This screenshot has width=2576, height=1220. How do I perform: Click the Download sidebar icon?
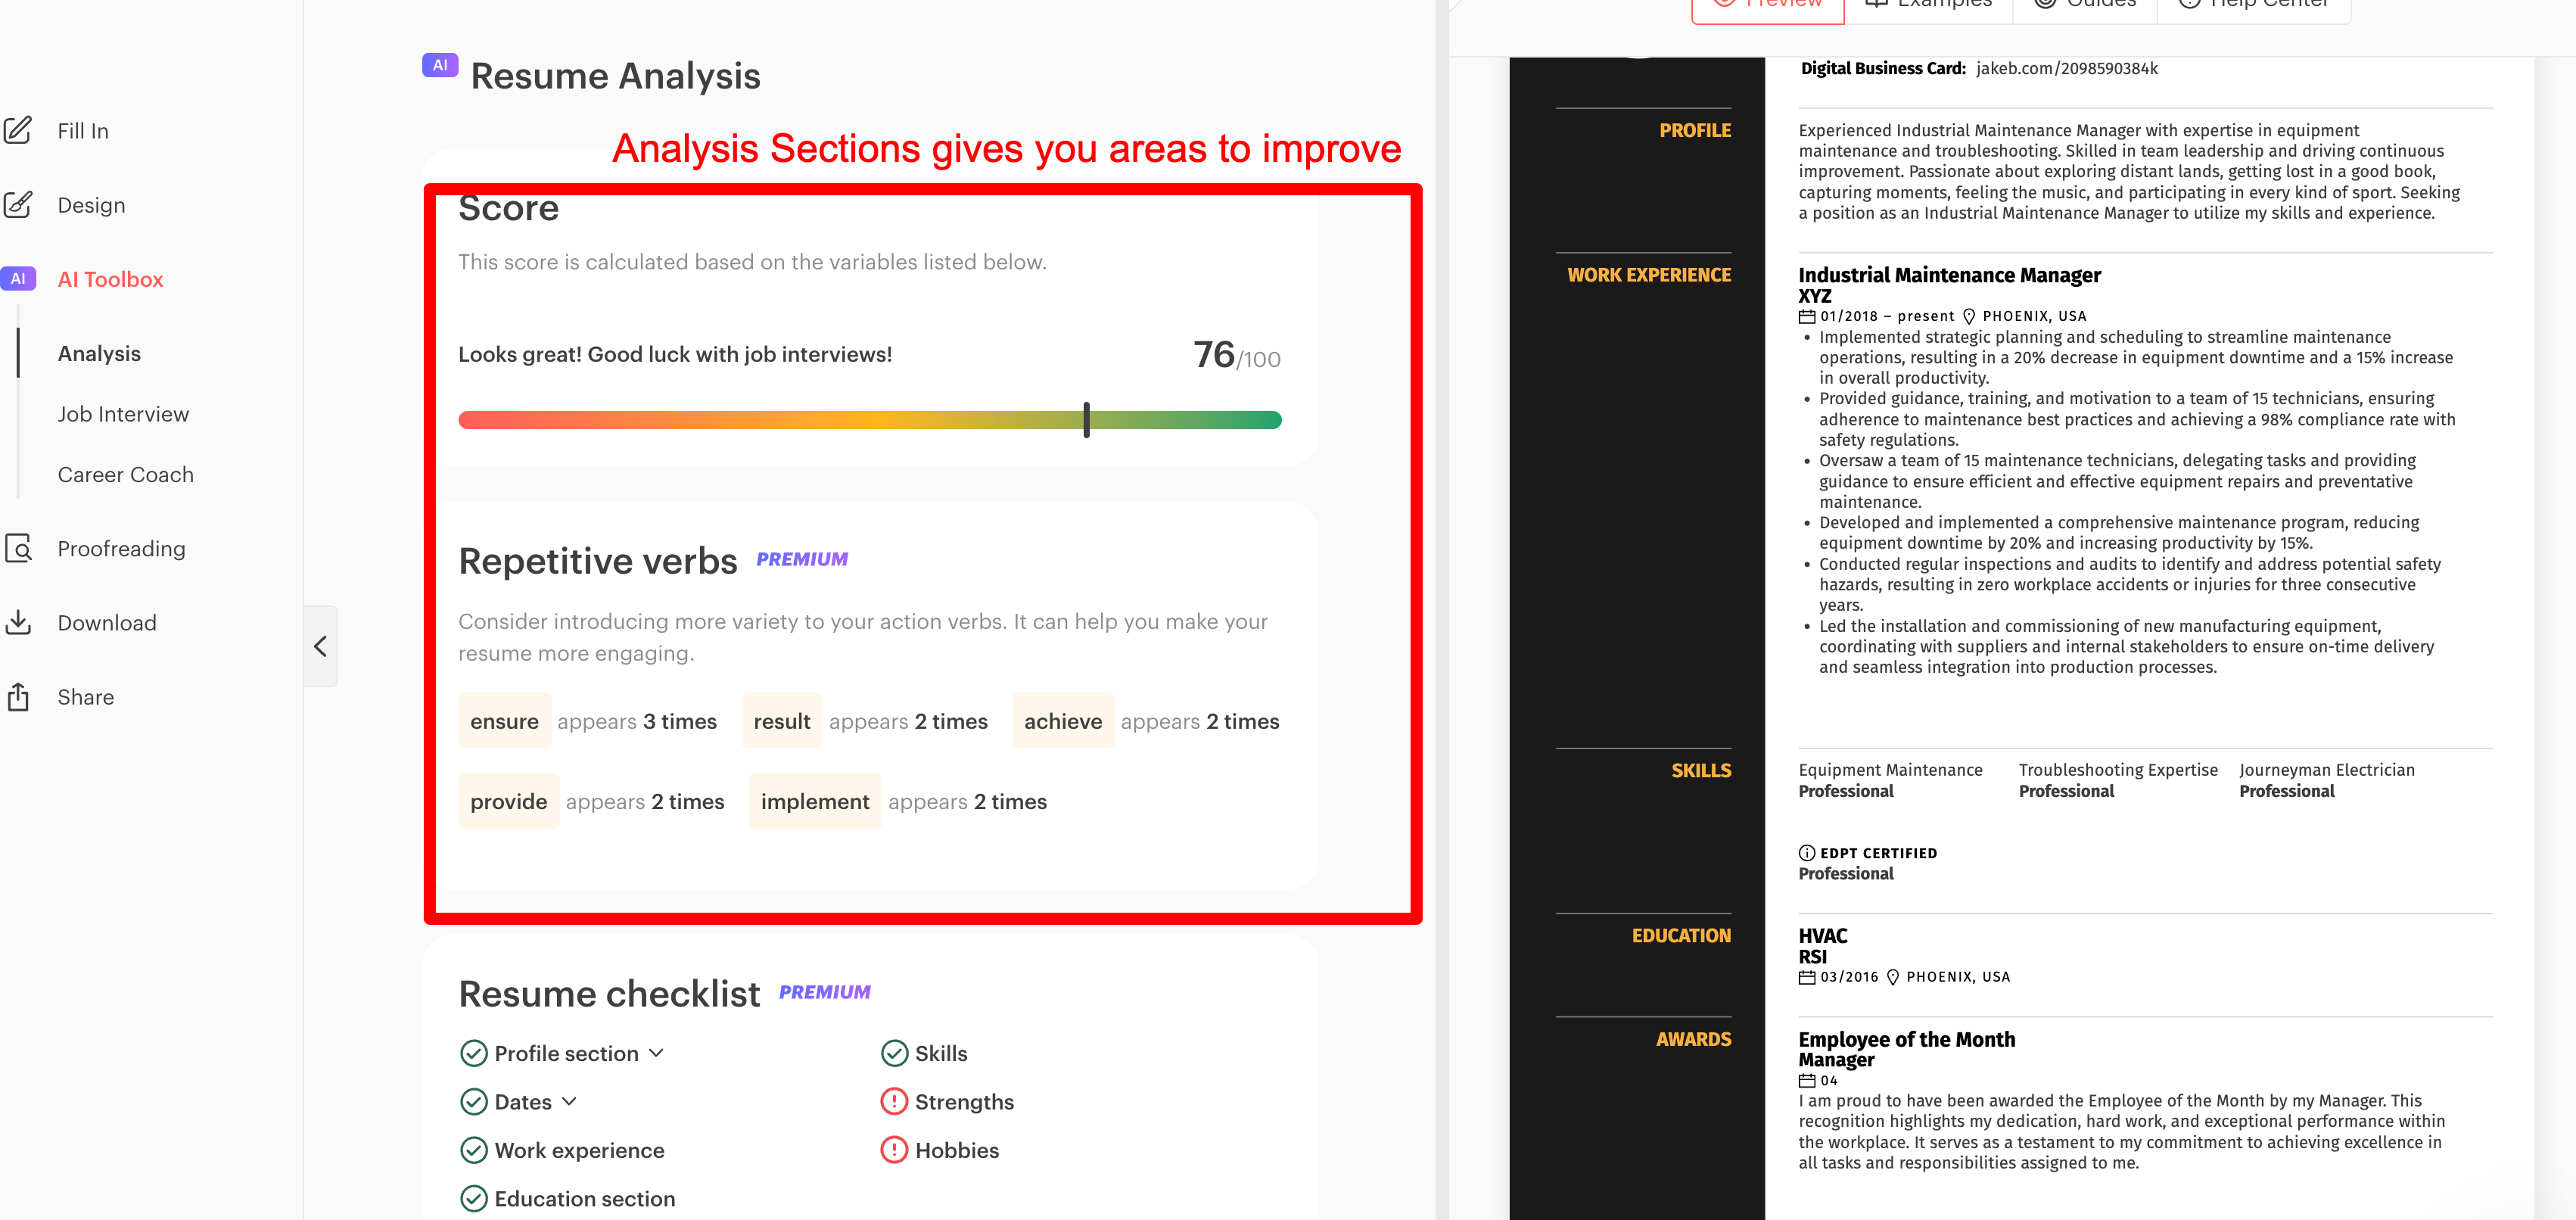click(x=21, y=621)
